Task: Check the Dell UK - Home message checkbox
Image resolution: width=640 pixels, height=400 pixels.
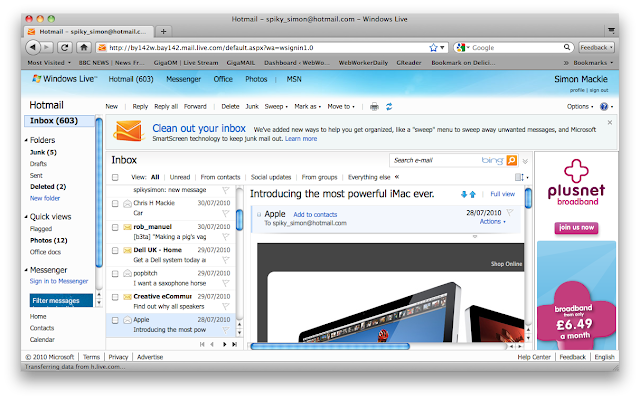Action: [x=115, y=250]
